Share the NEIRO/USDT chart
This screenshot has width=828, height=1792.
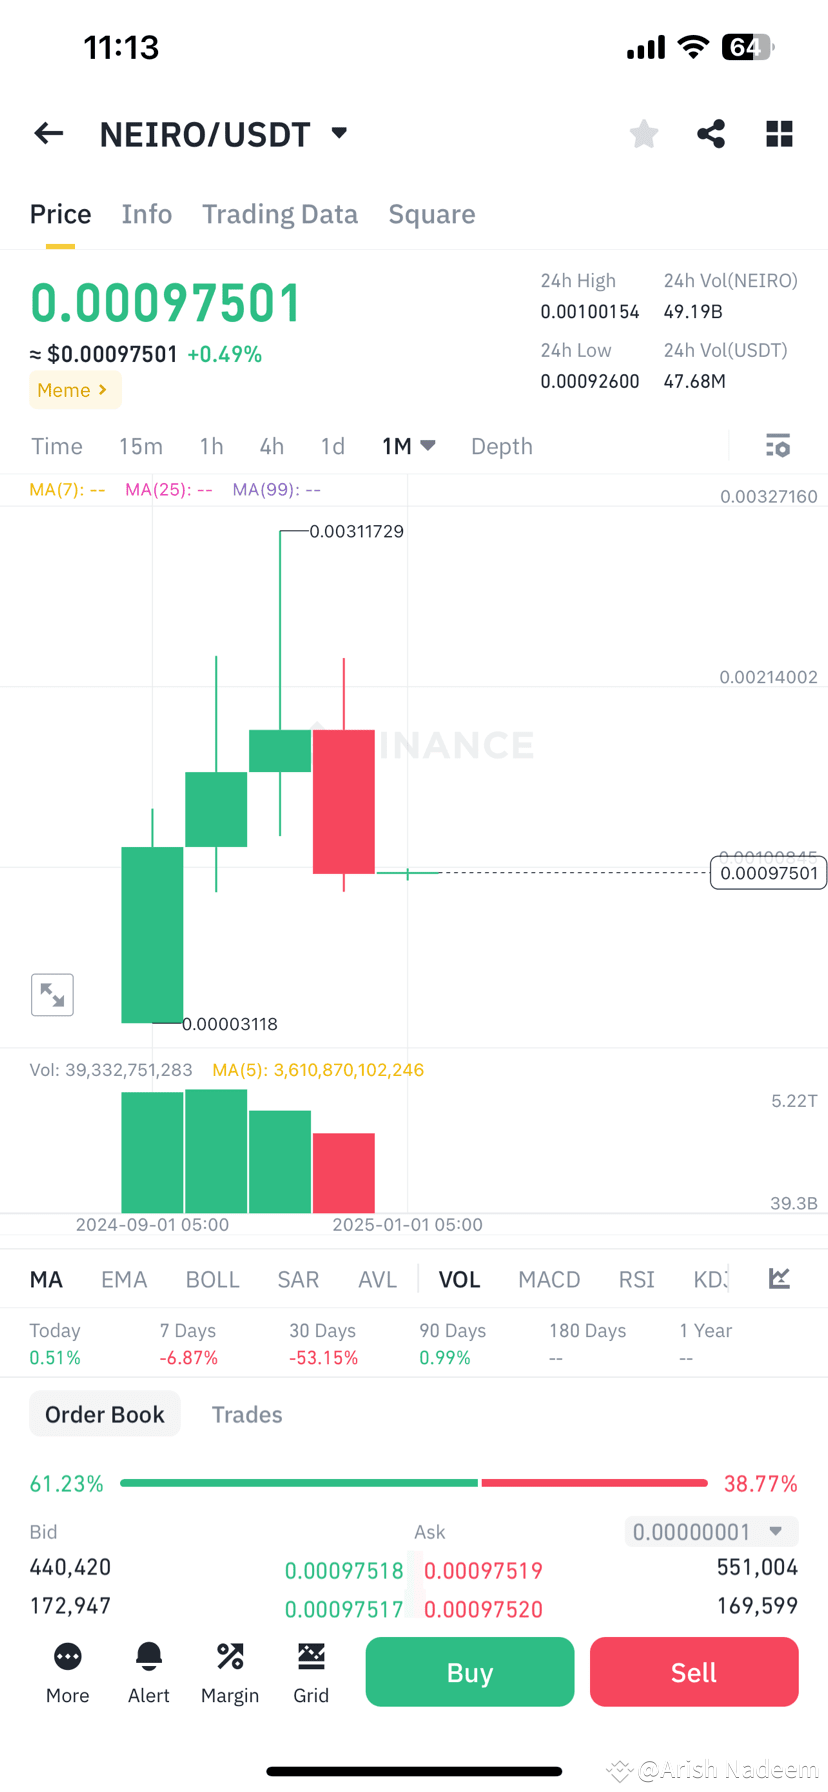pyautogui.click(x=710, y=133)
